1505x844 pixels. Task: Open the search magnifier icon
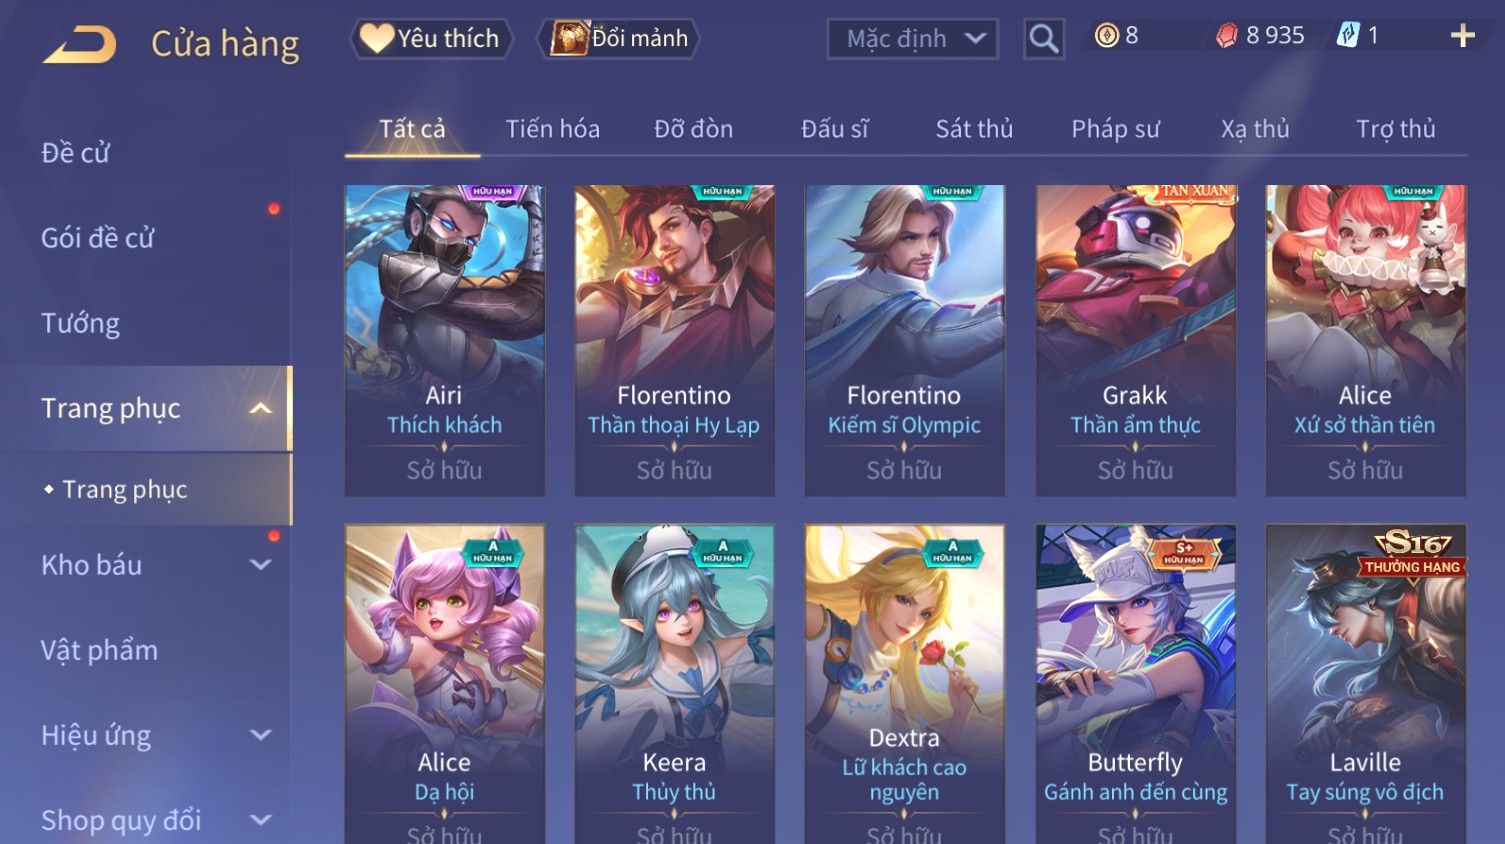[x=1043, y=39]
